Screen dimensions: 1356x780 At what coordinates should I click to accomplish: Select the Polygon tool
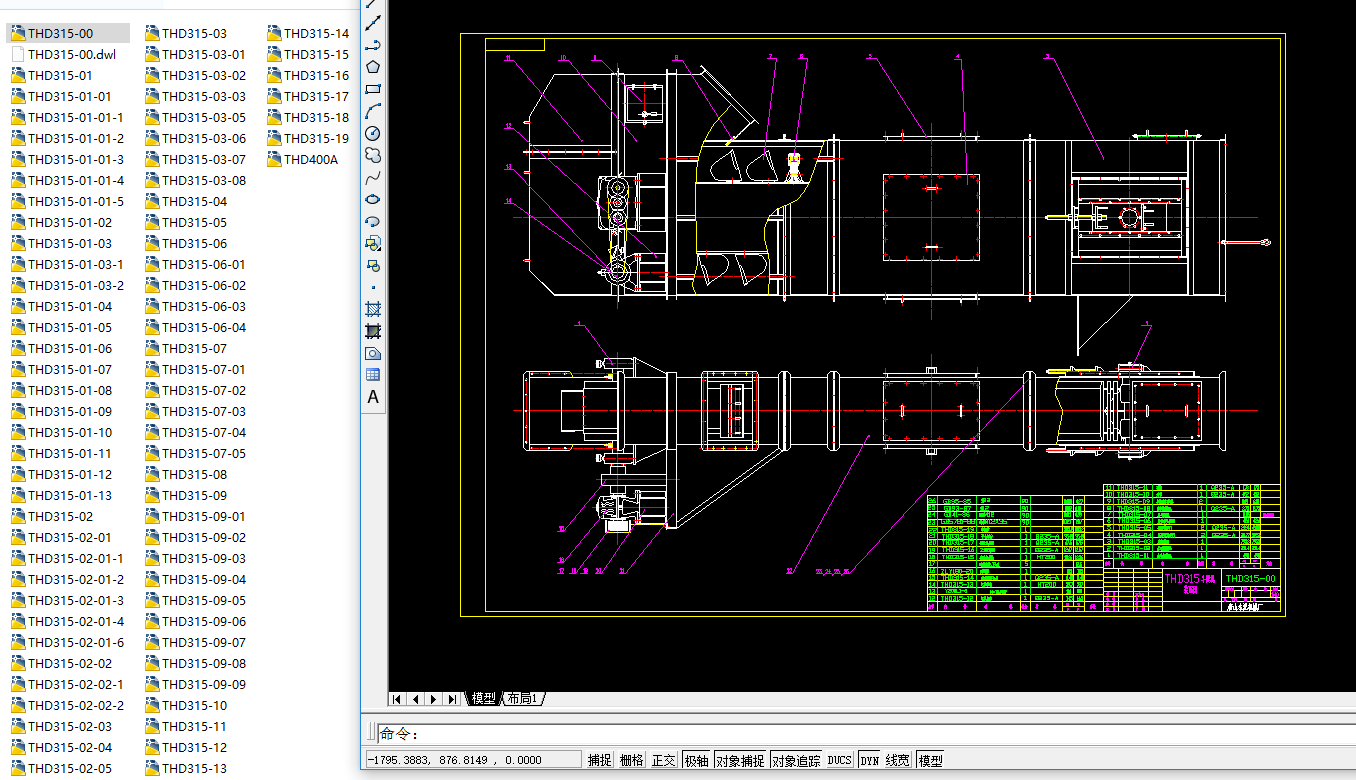tap(373, 67)
